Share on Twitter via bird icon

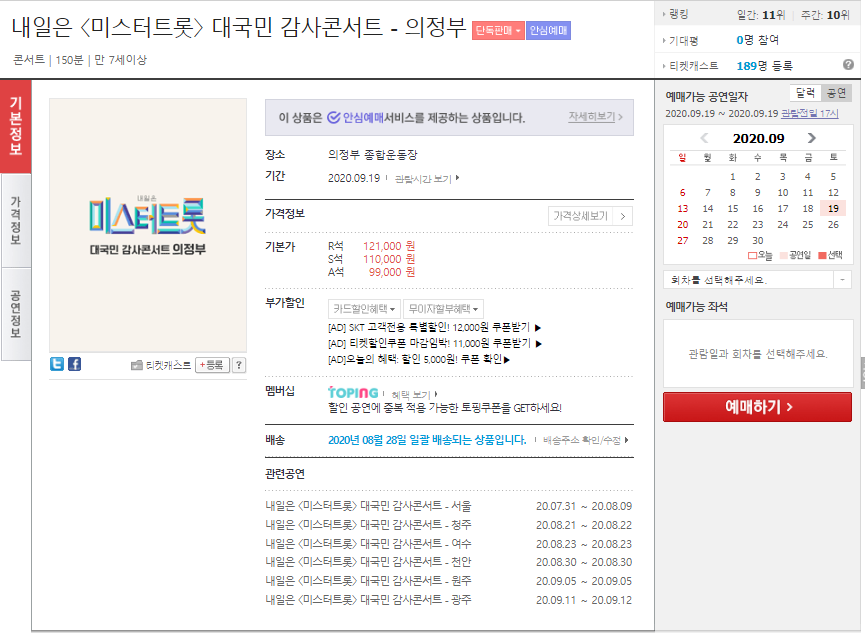[x=57, y=364]
